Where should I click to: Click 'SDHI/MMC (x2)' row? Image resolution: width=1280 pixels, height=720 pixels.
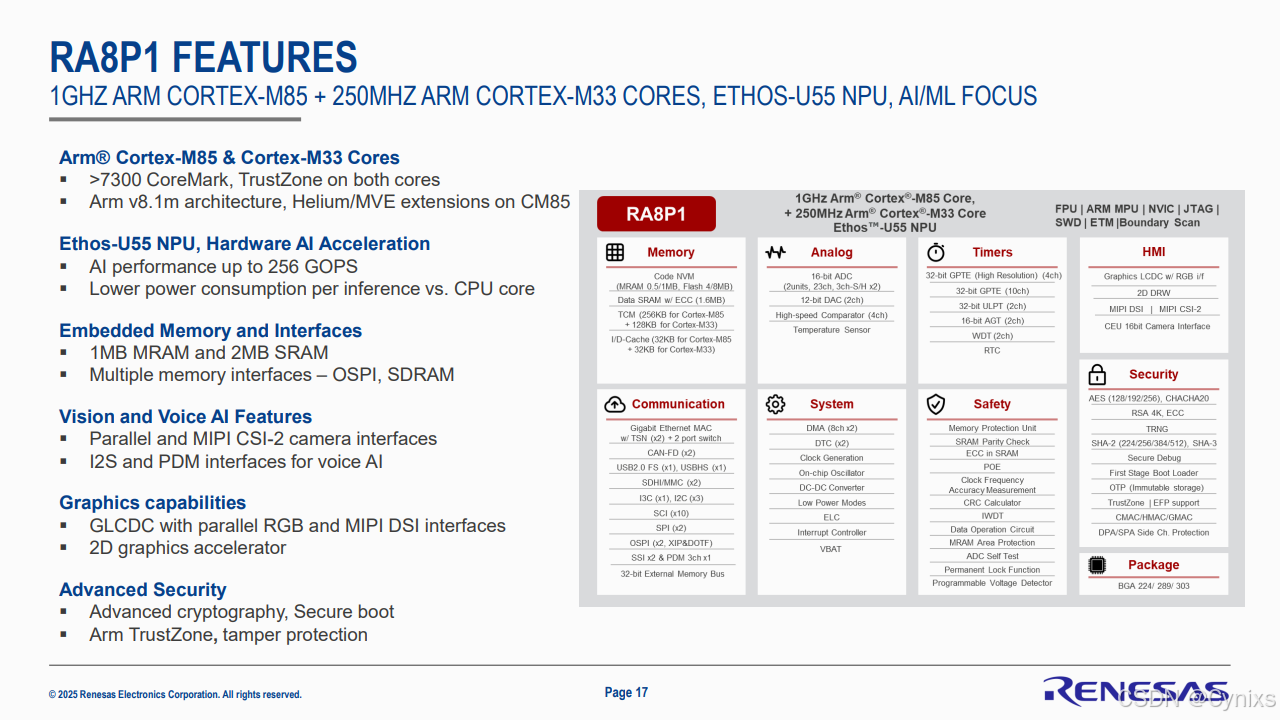(x=671, y=483)
